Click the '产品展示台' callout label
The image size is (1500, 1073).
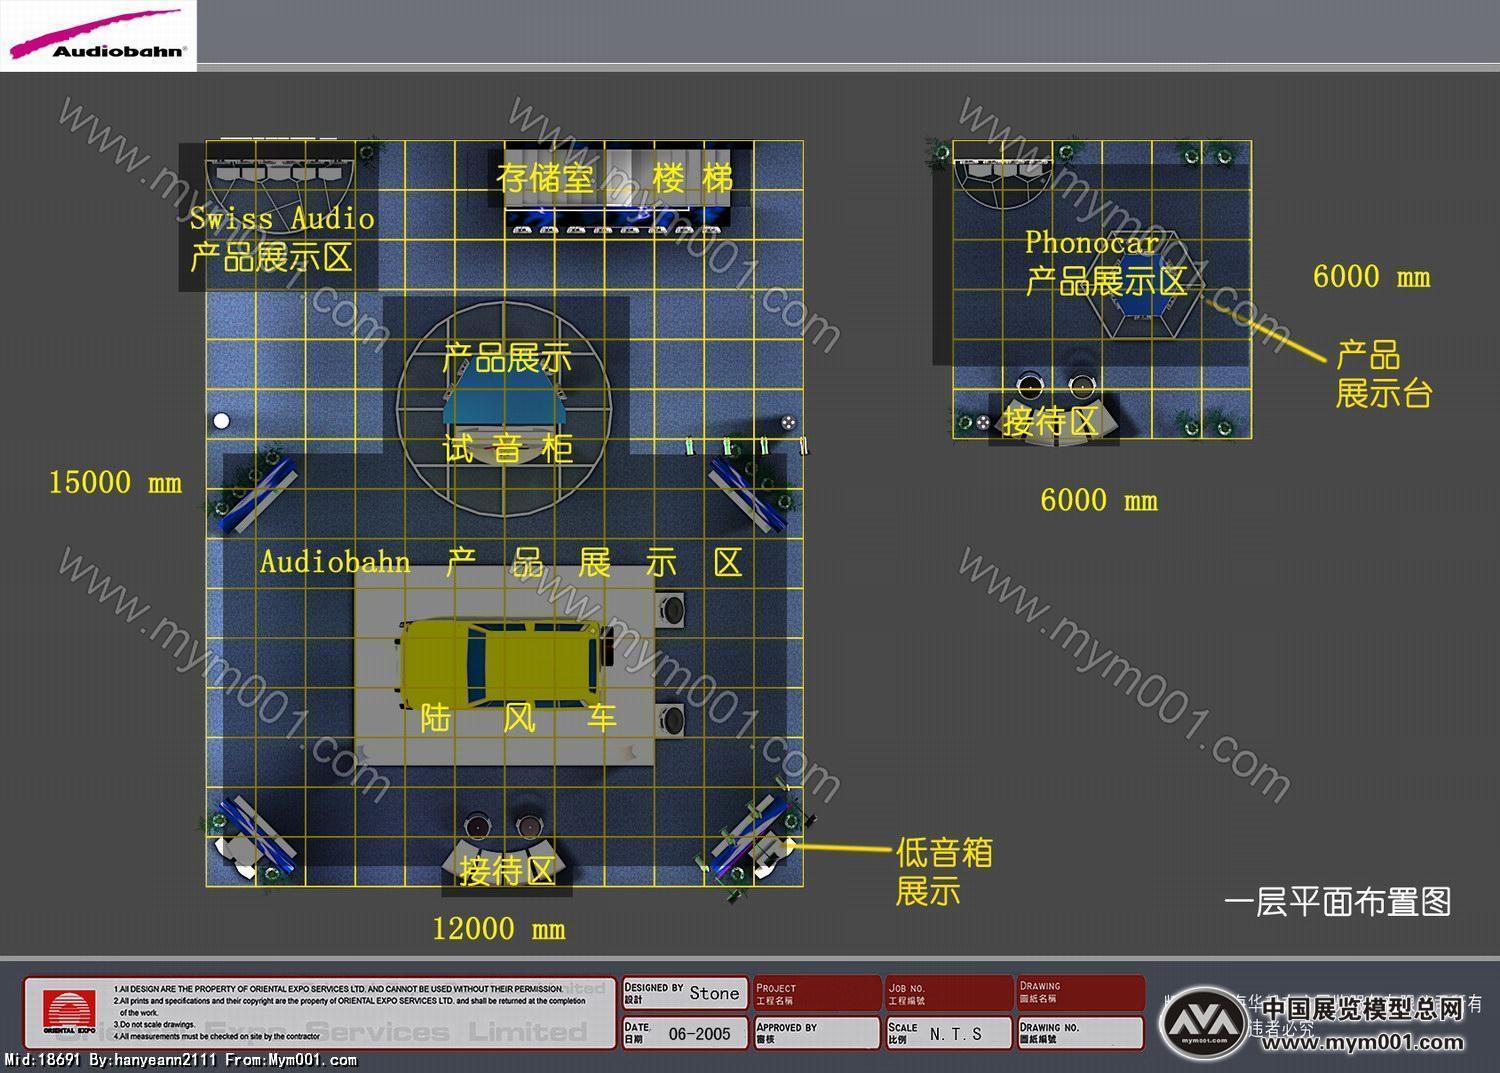(x=1384, y=374)
